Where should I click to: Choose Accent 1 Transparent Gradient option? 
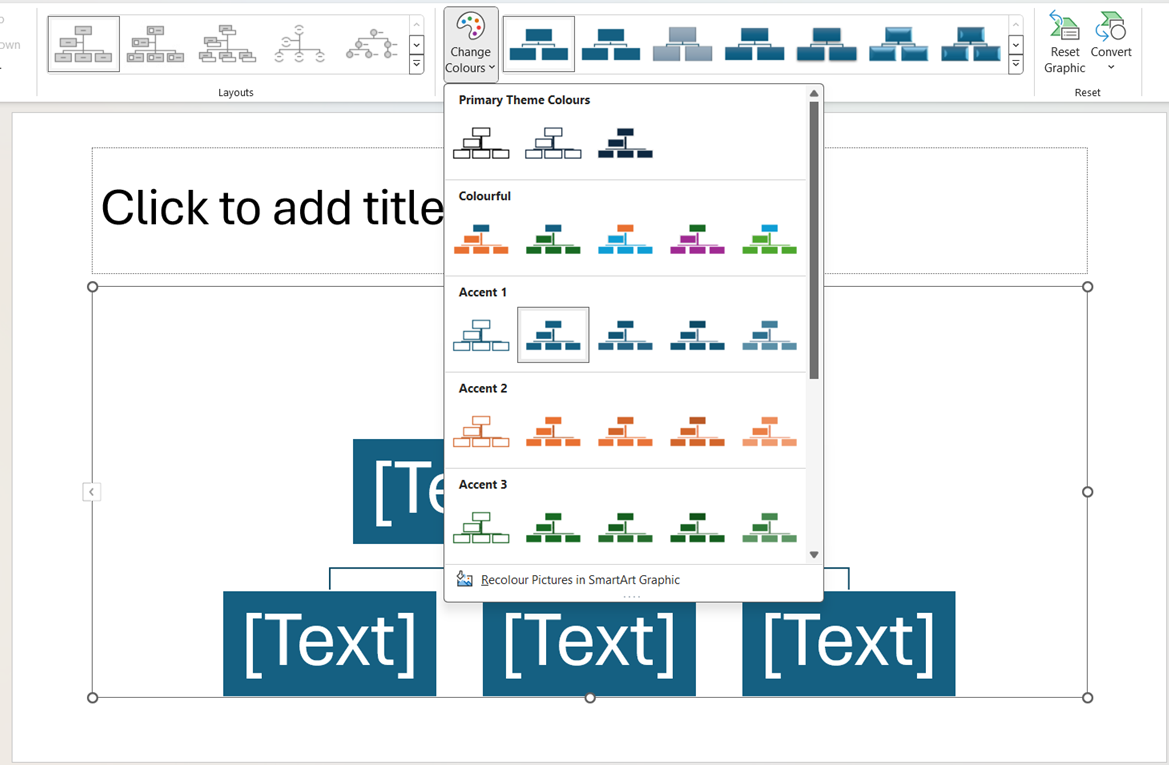tap(769, 336)
